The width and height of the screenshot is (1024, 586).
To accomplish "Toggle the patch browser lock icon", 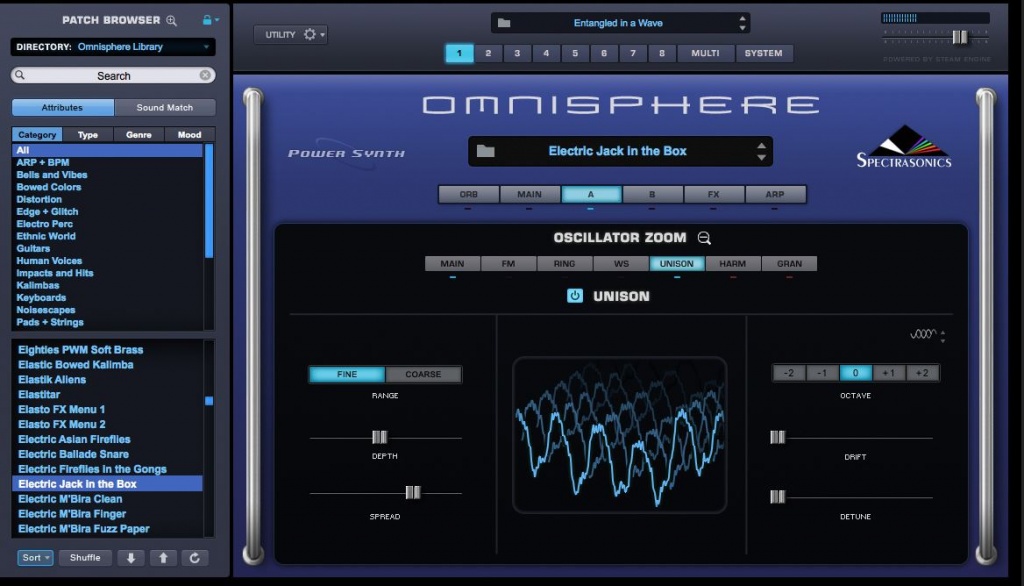I will 207,20.
